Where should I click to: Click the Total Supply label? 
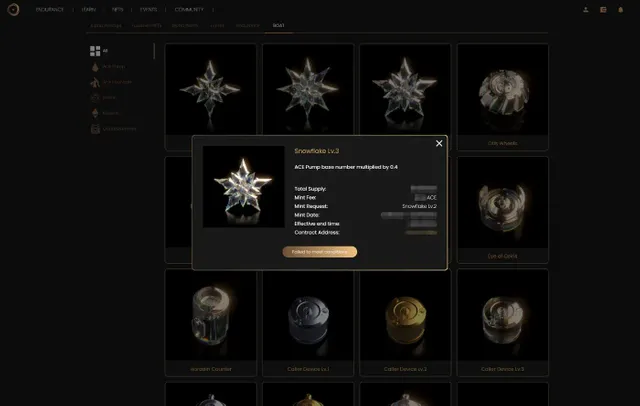pos(310,189)
